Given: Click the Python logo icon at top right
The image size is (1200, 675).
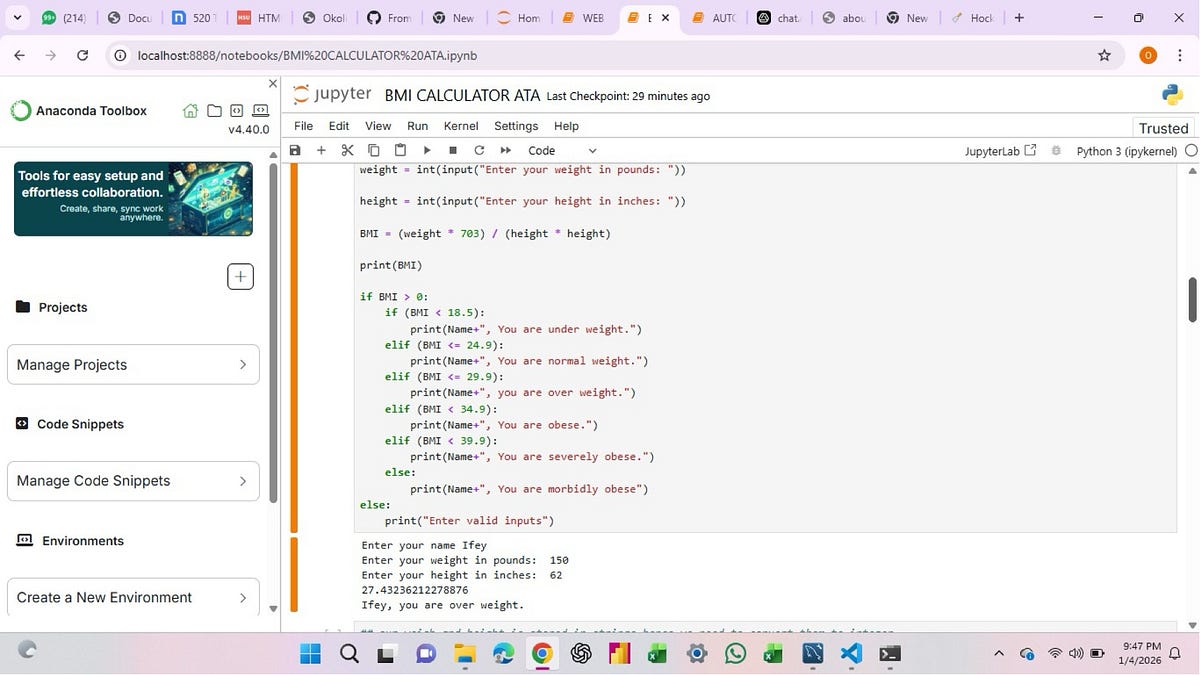Looking at the screenshot, I should click(1172, 95).
